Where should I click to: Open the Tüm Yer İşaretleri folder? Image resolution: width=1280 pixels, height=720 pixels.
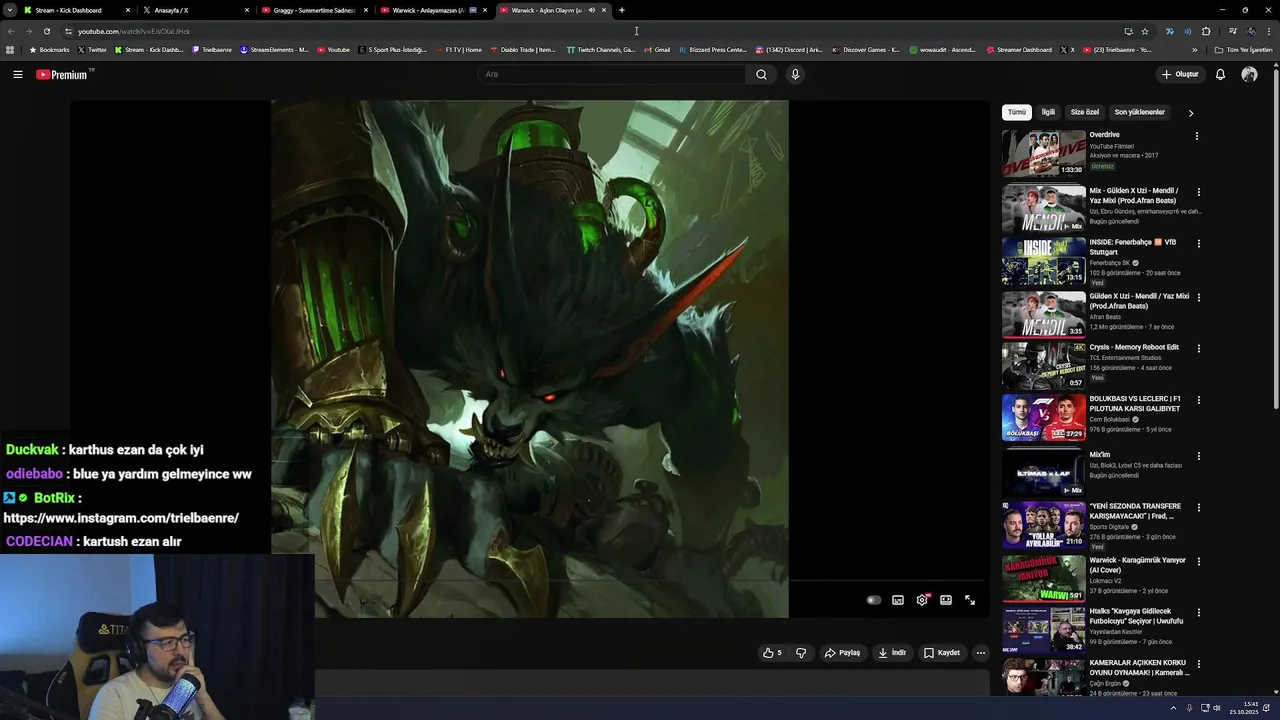coord(1243,50)
